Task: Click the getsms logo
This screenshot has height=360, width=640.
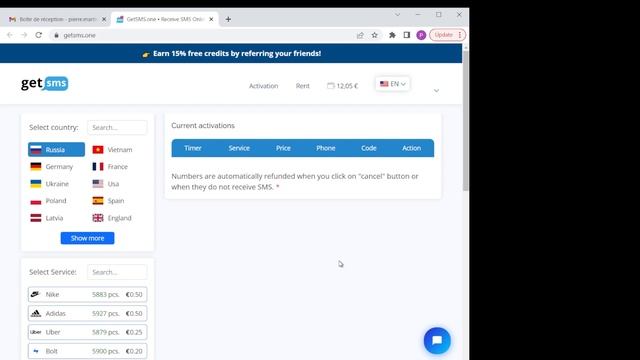Action: 44,84
